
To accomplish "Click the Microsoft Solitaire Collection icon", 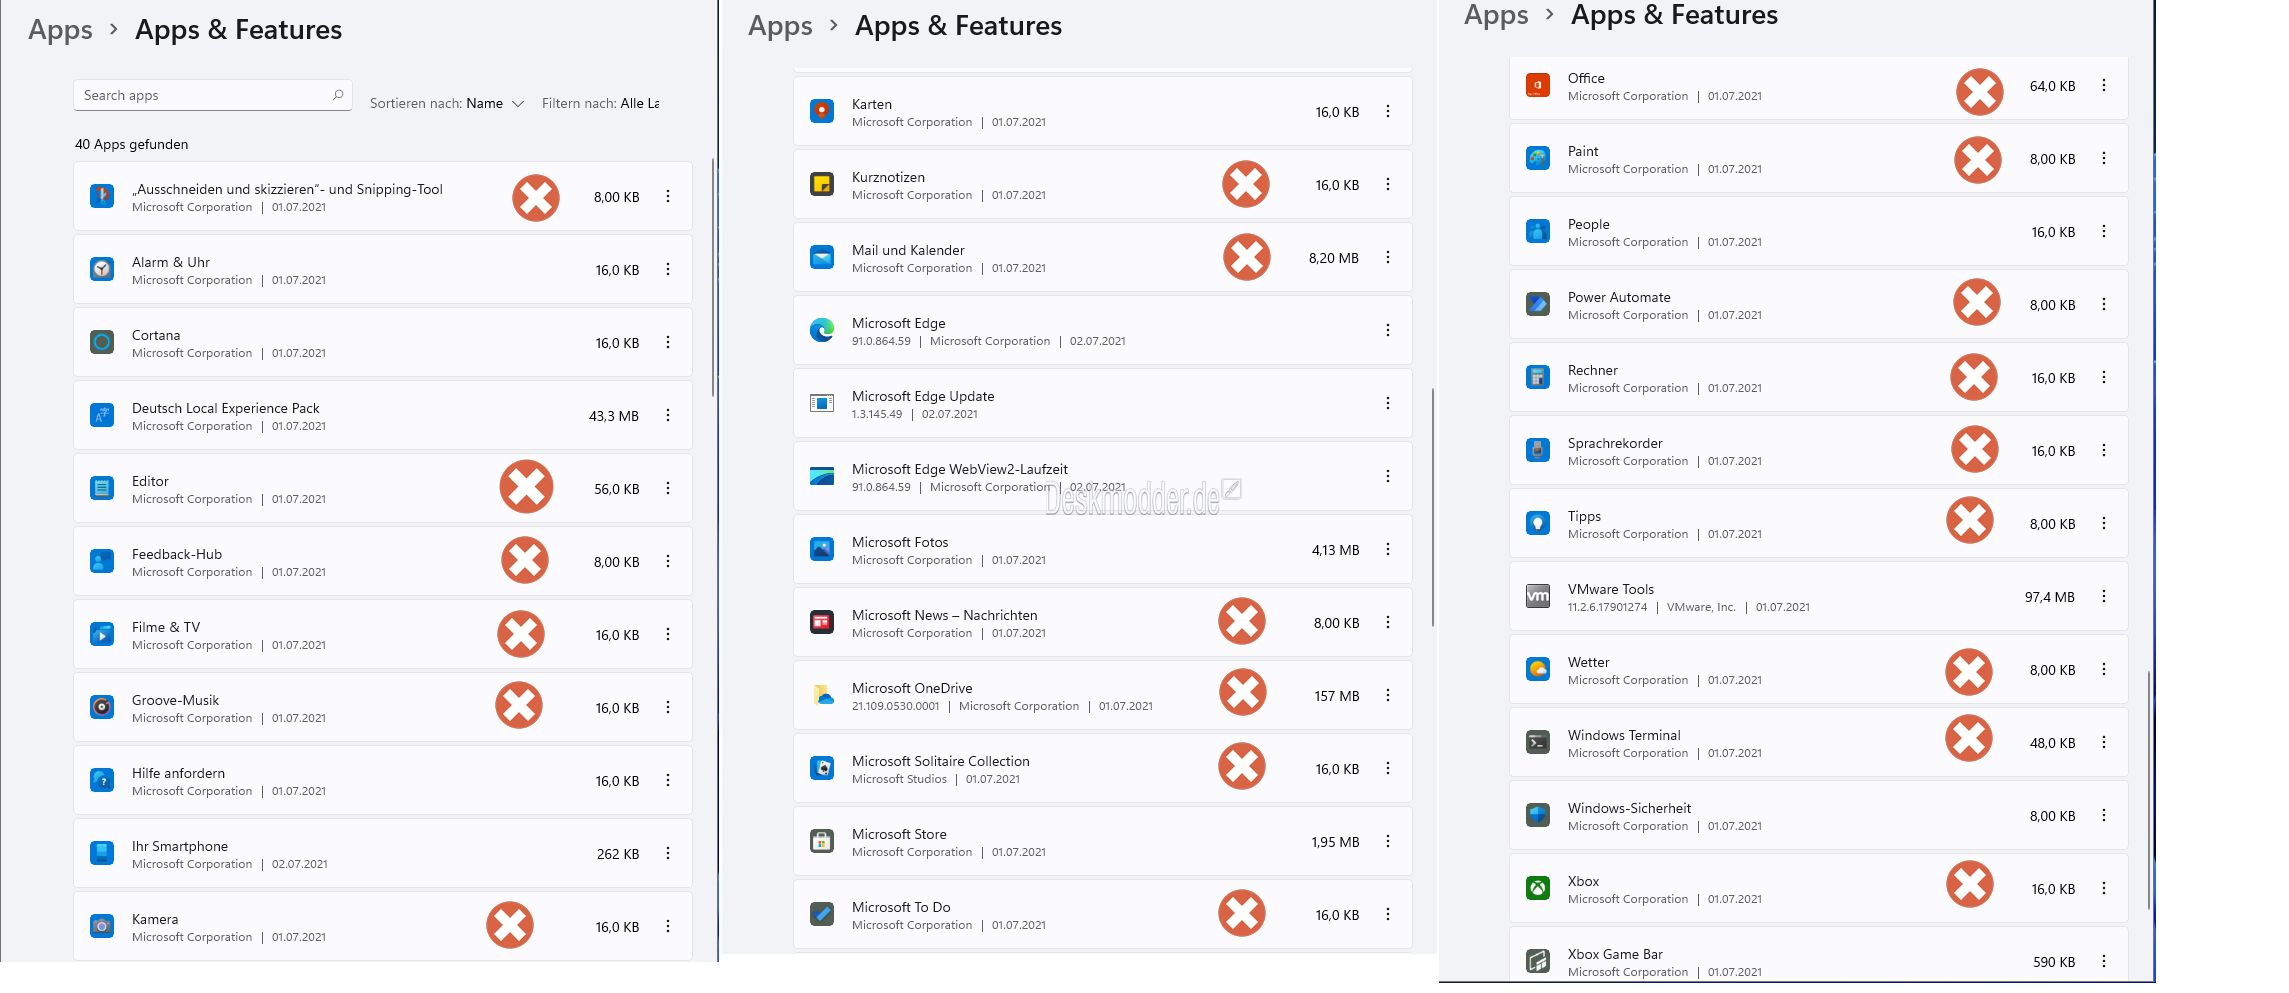I will (x=822, y=768).
